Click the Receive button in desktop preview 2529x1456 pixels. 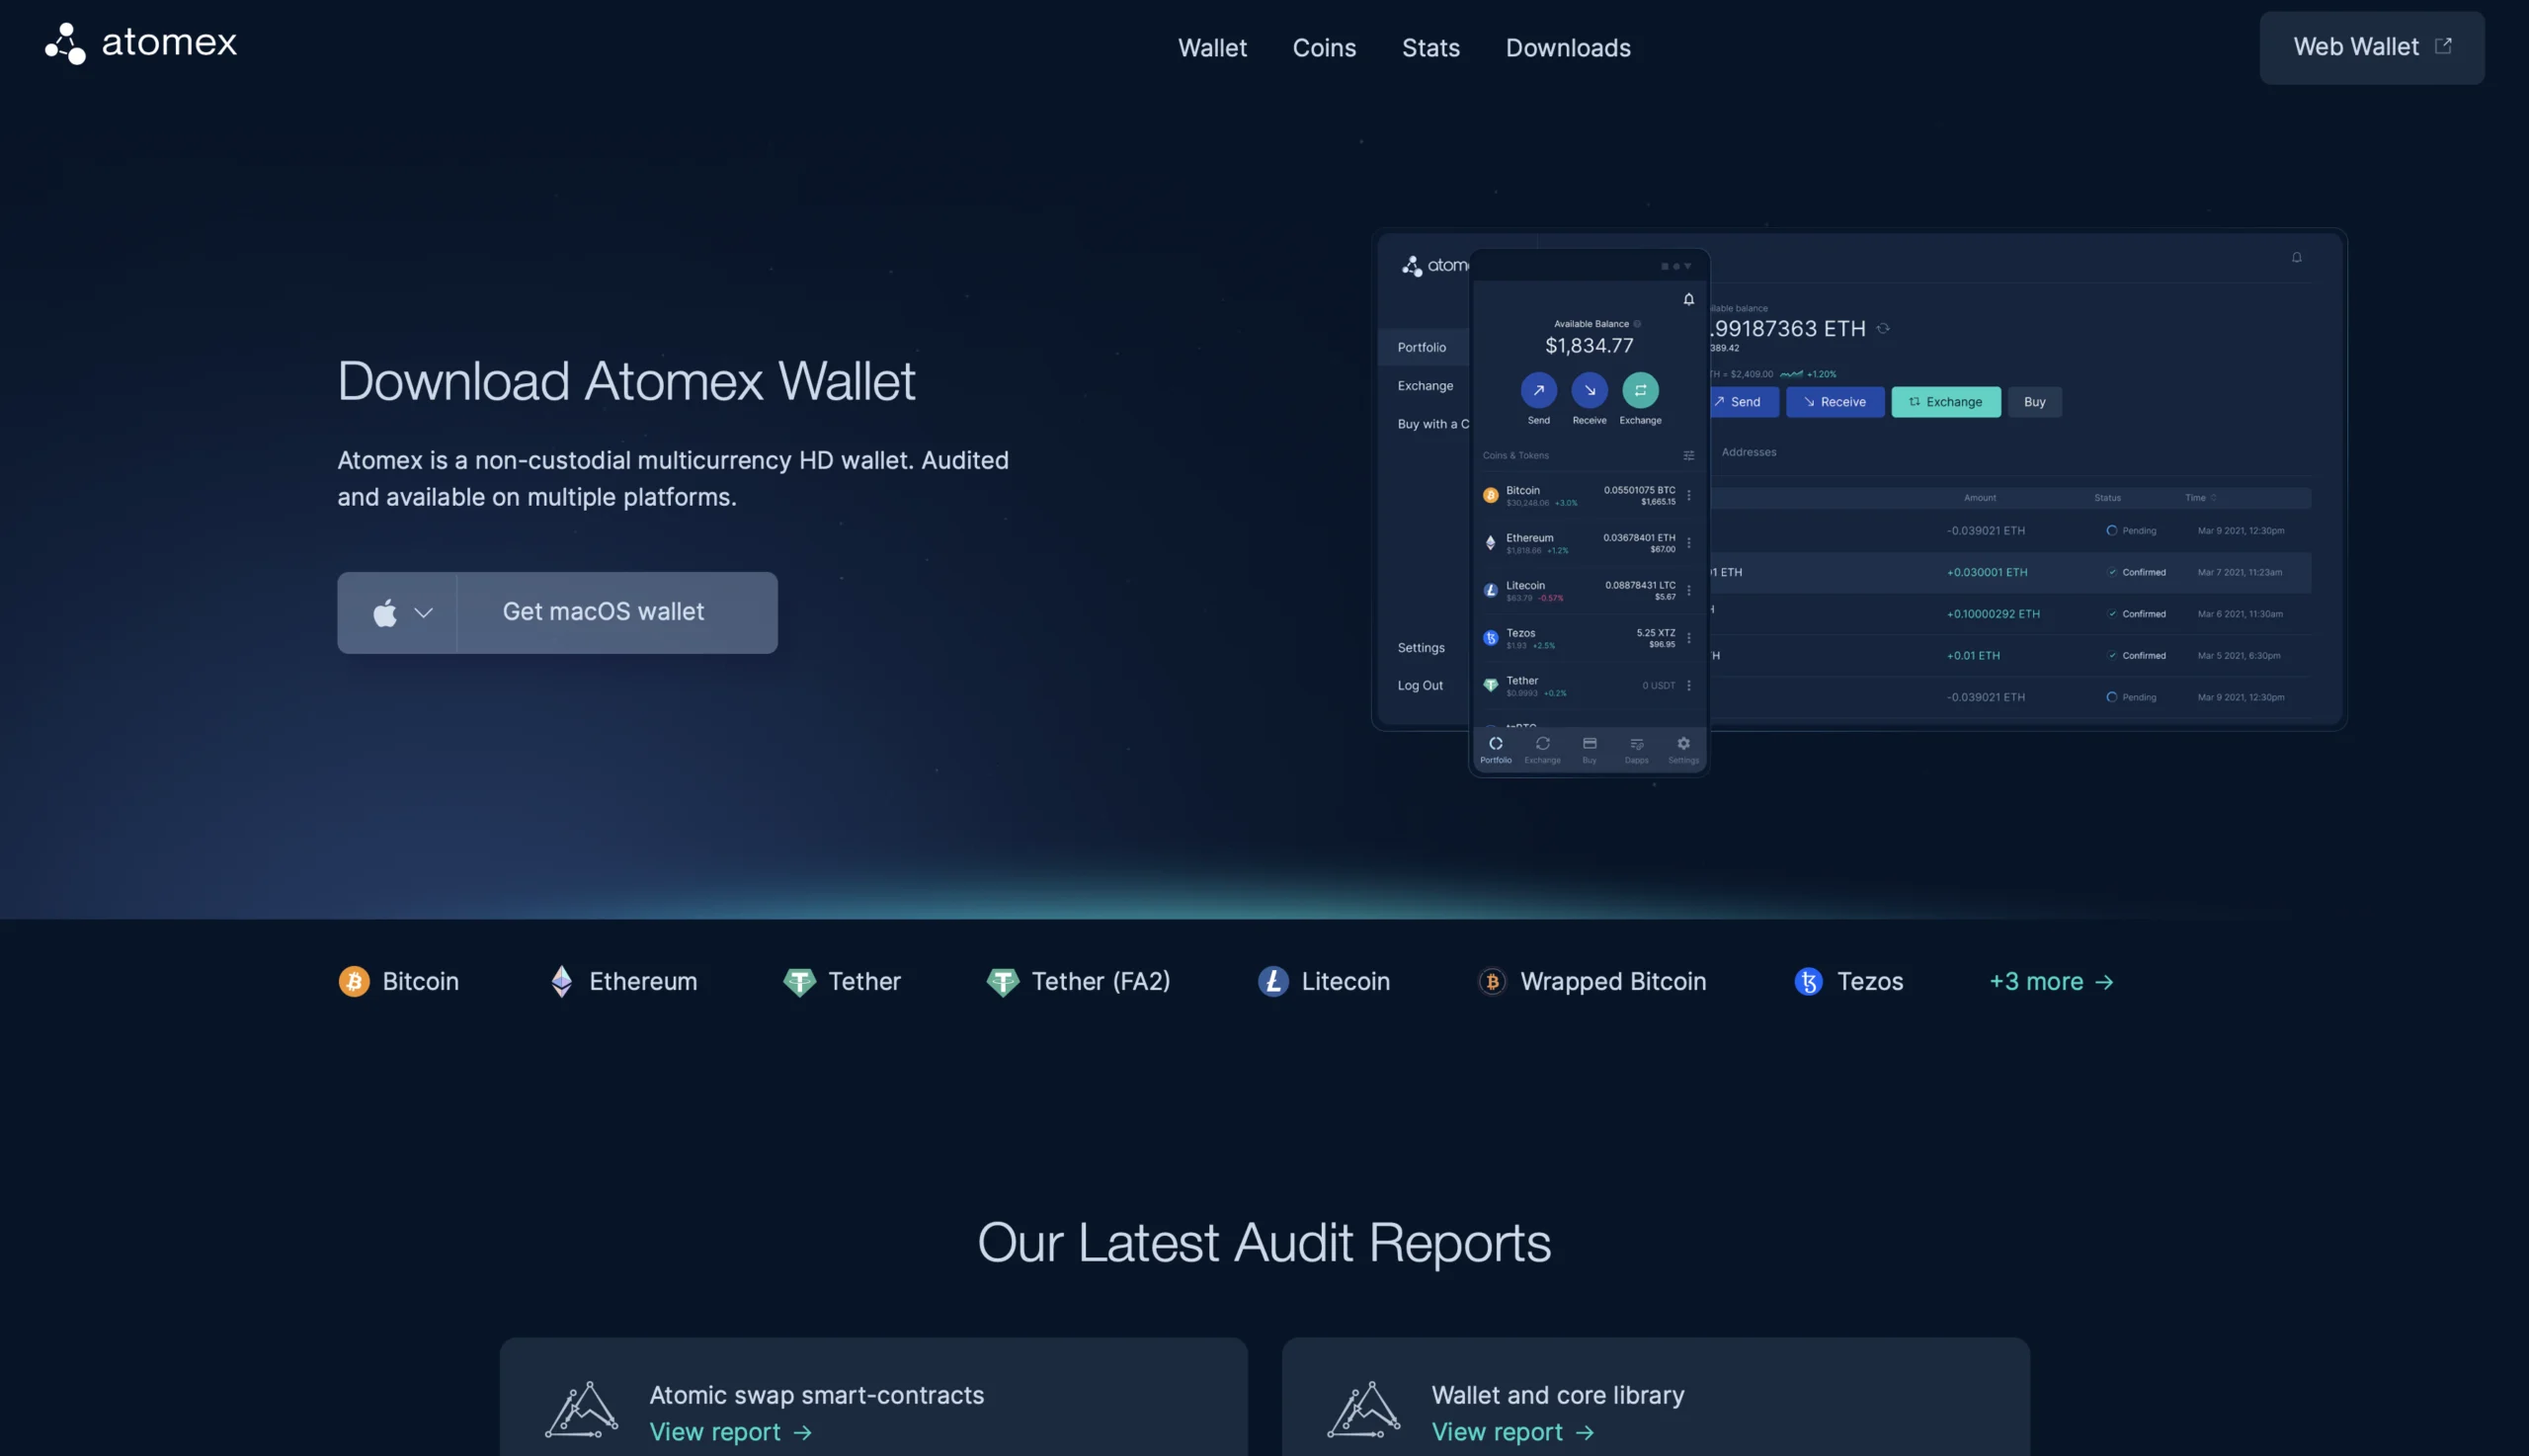tap(1835, 402)
